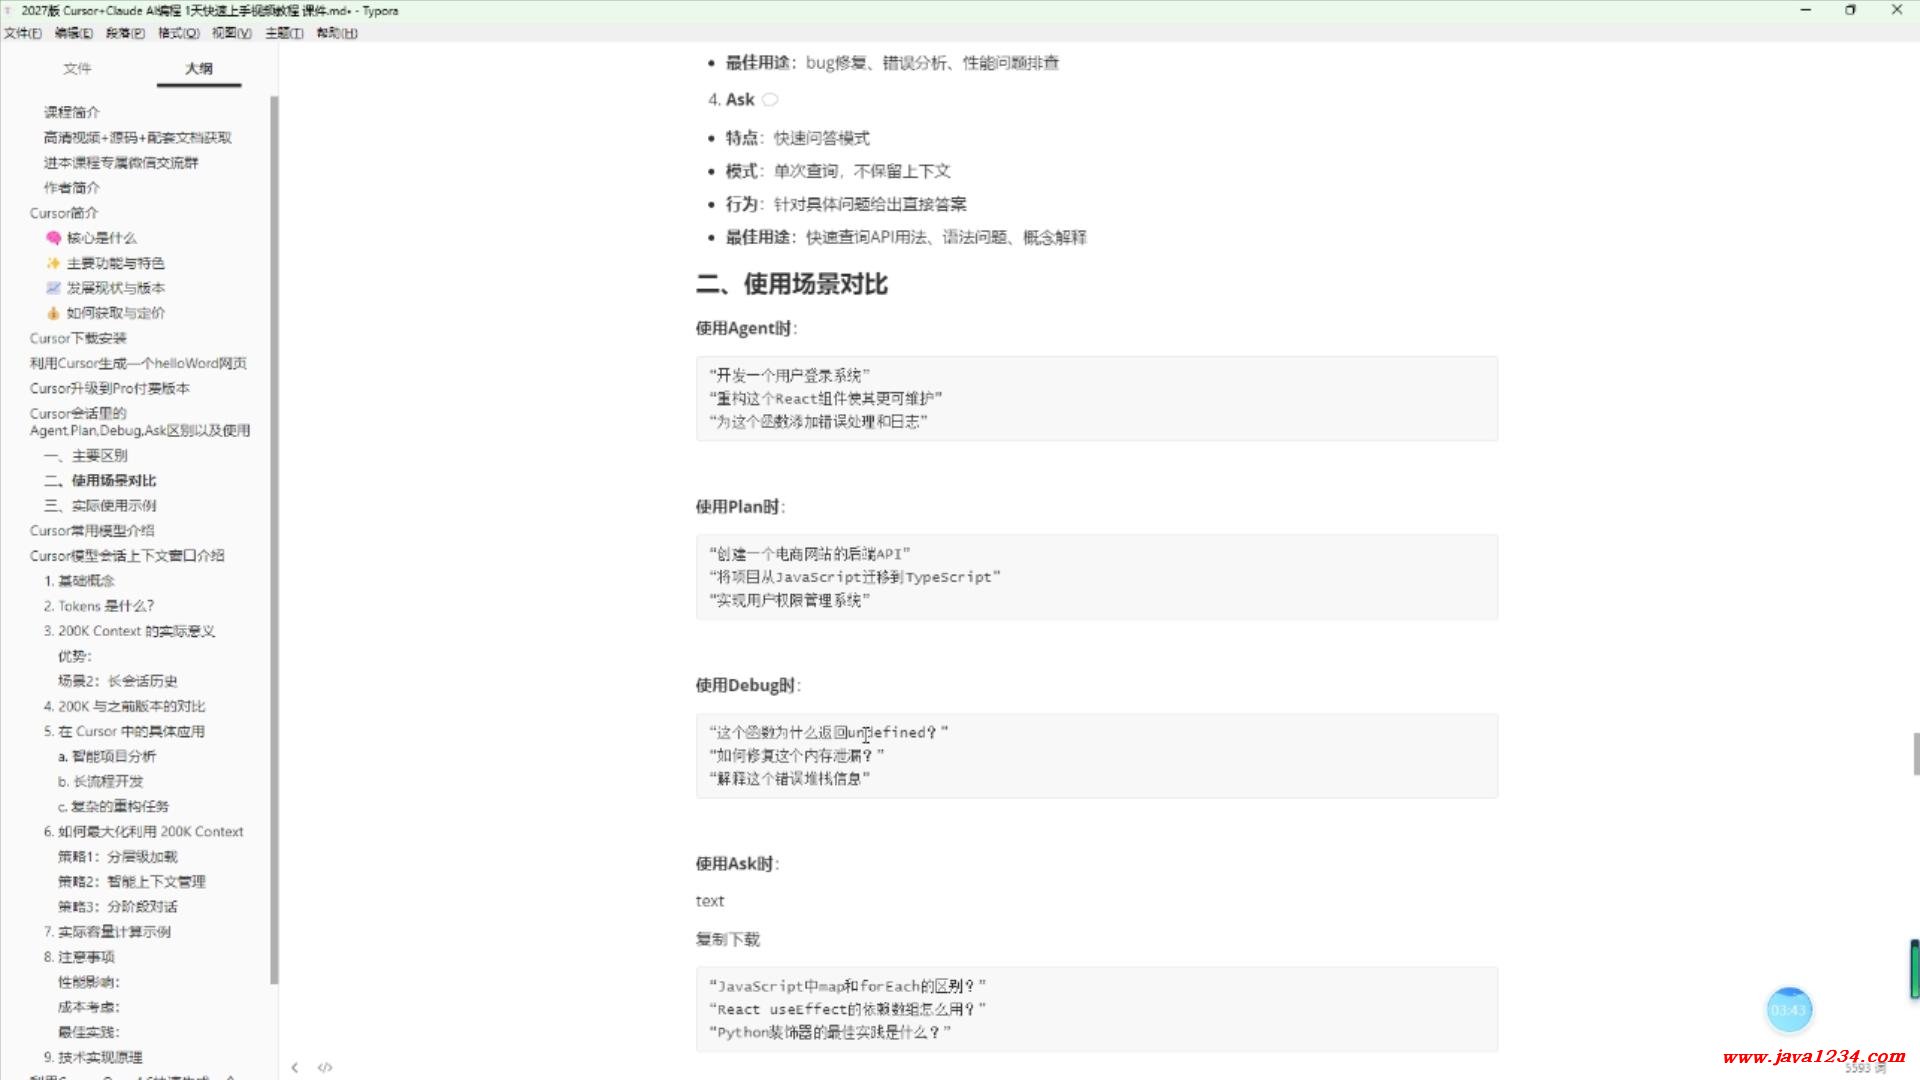Go to Cursor下载安装 outline entry

point(78,338)
